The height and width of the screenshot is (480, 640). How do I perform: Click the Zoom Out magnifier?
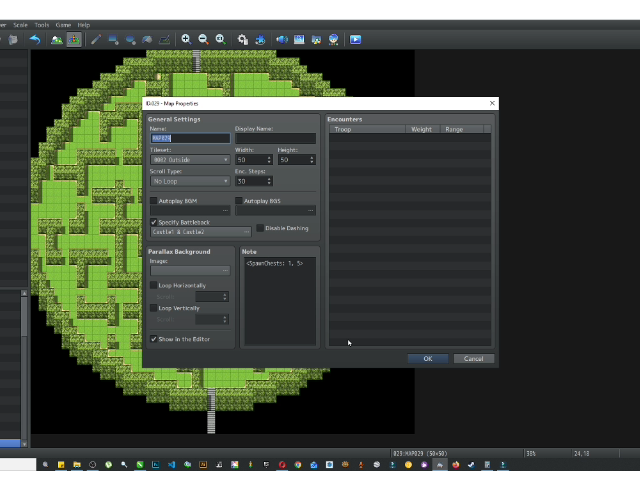tap(203, 40)
